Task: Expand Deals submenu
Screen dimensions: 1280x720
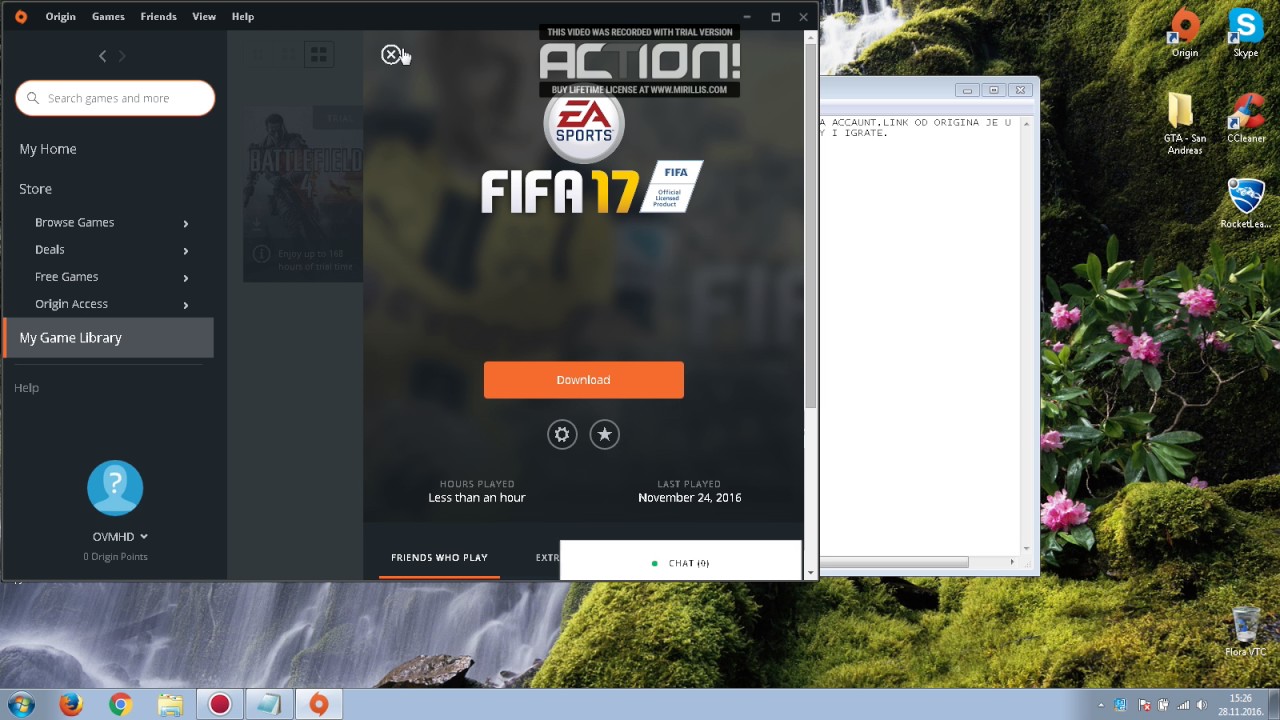Action: coord(185,250)
